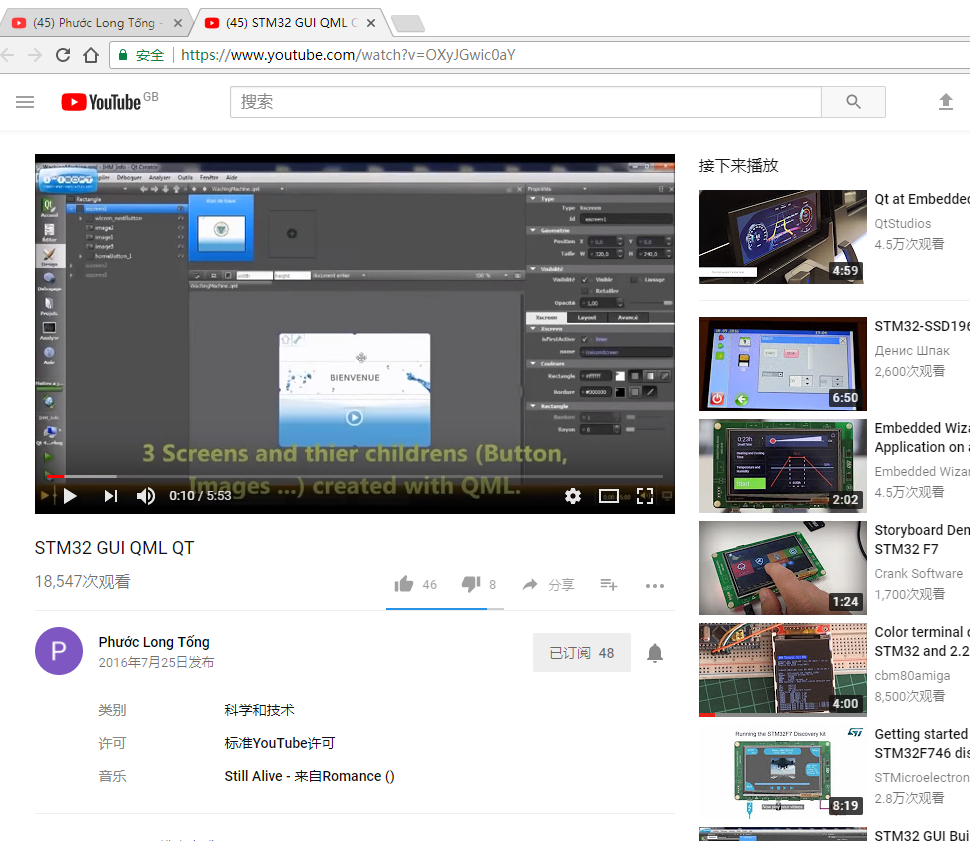Click the 科学和技术 category link

[259, 710]
